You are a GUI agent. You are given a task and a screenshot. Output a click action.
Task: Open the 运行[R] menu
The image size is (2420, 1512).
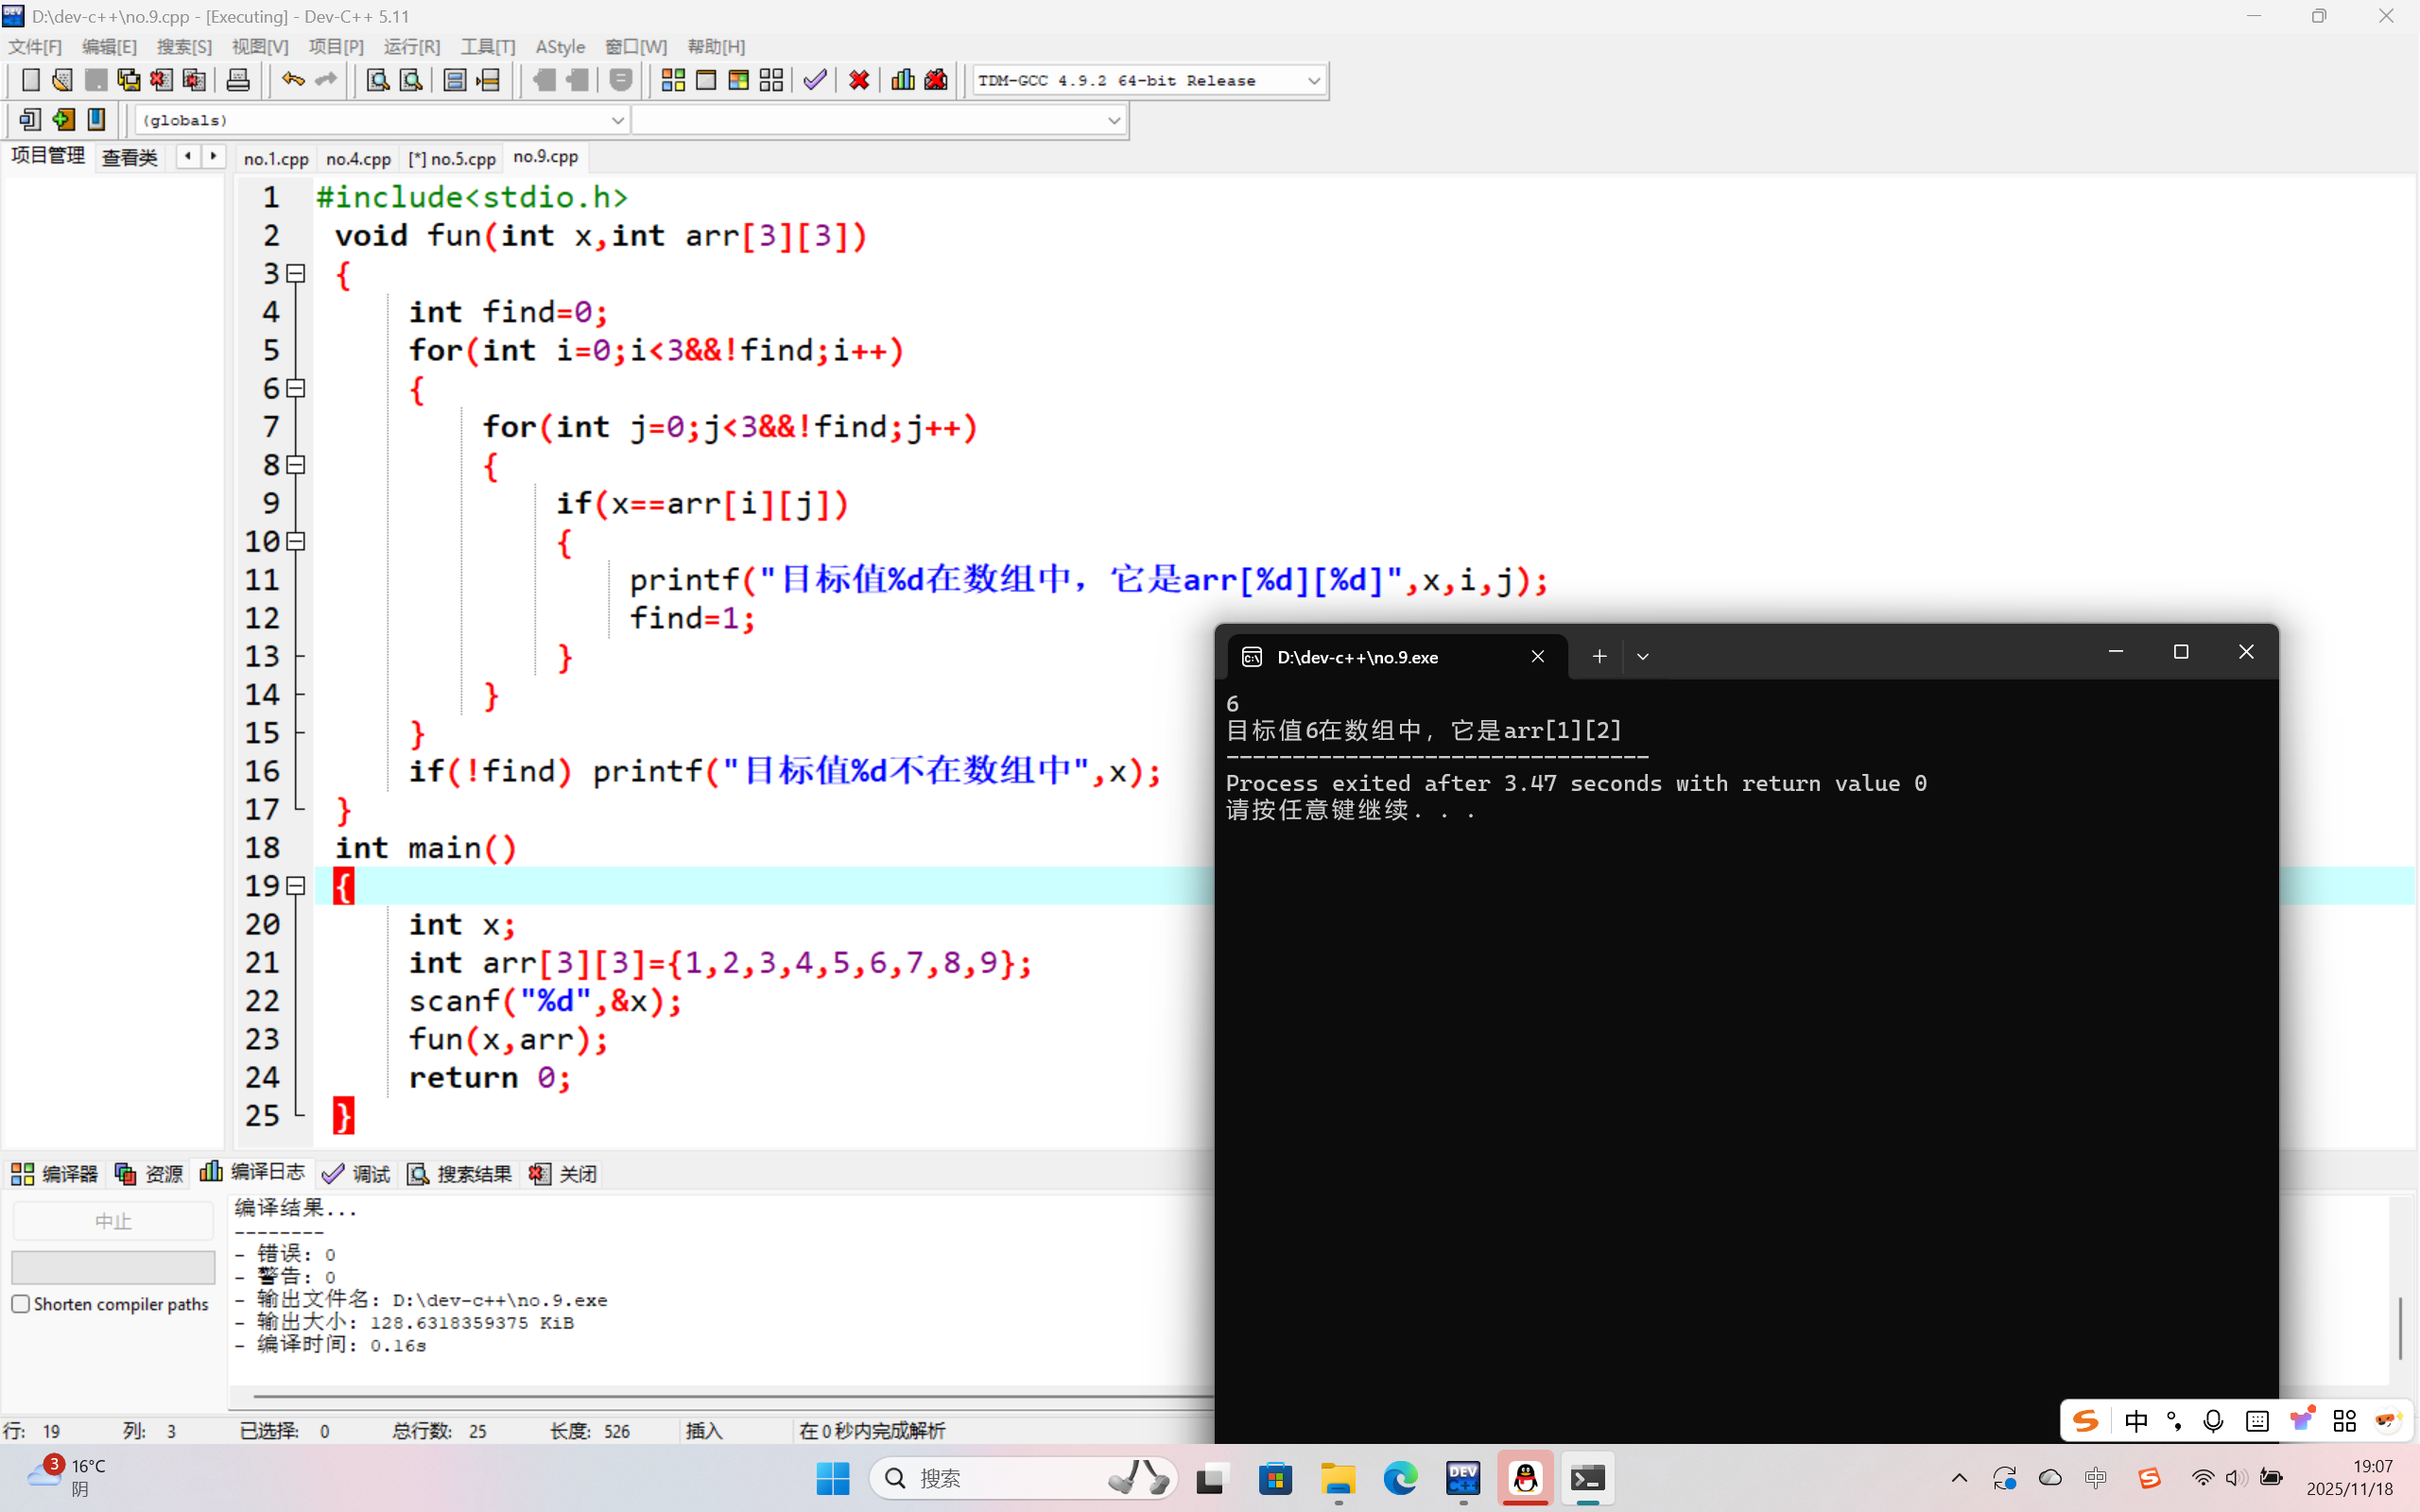411,47
